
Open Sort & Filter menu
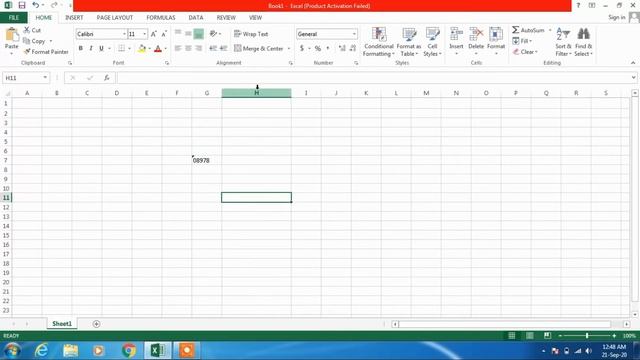coord(563,42)
